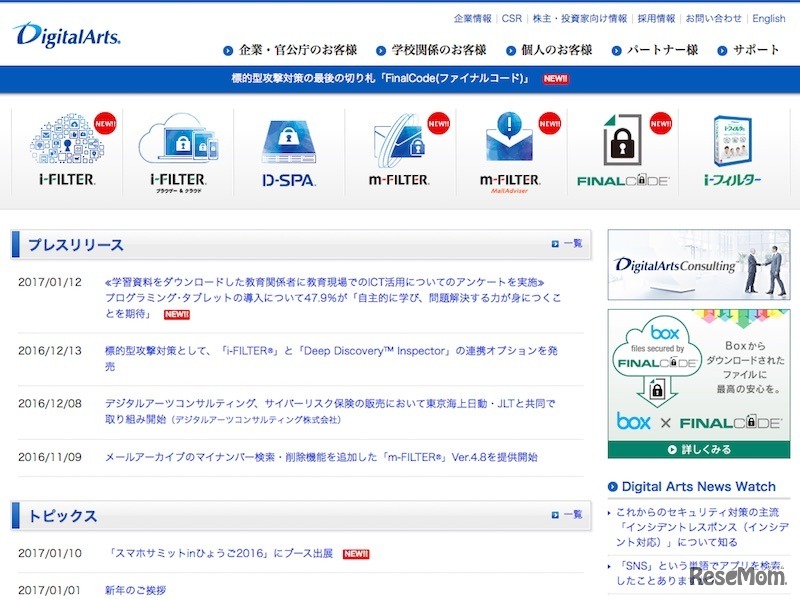Click 一覧 icon in トピックス header
800x599 pixels.
(555, 515)
